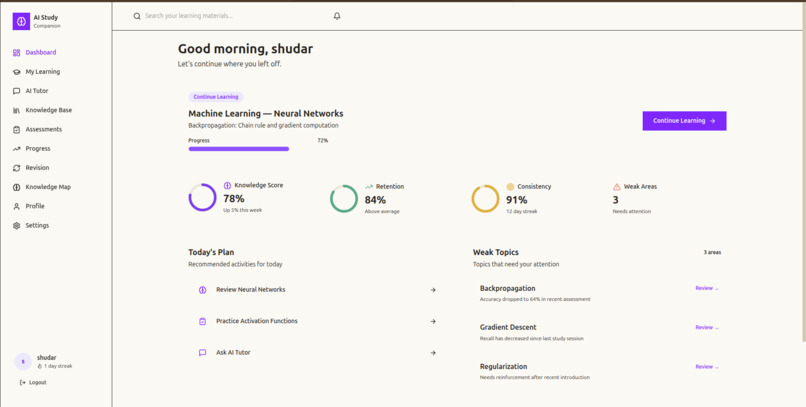Click the Knowledge Score purple ring

pos(203,197)
